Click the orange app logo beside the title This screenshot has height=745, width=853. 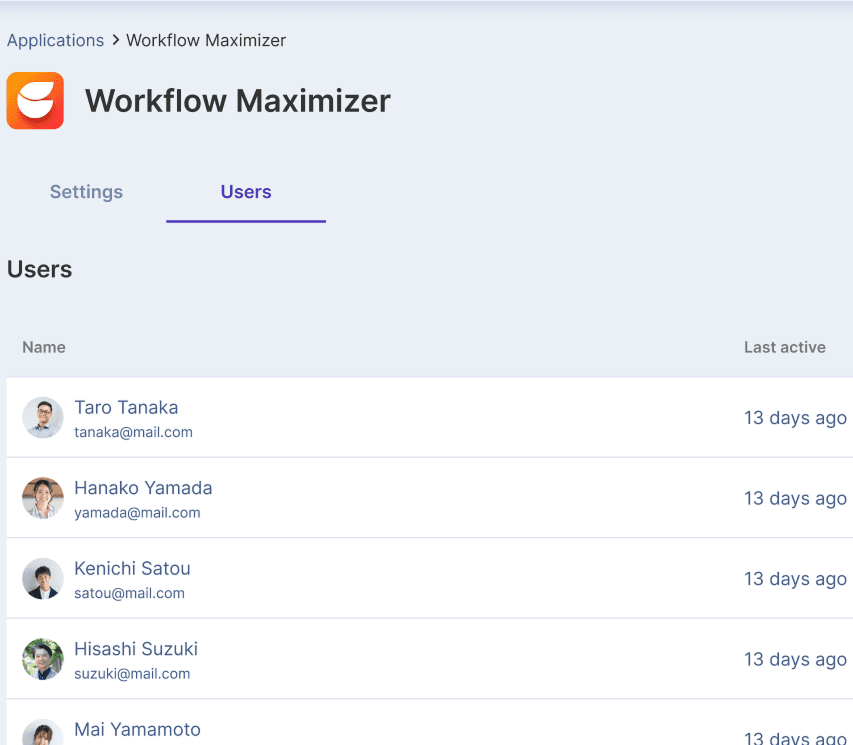coord(35,100)
